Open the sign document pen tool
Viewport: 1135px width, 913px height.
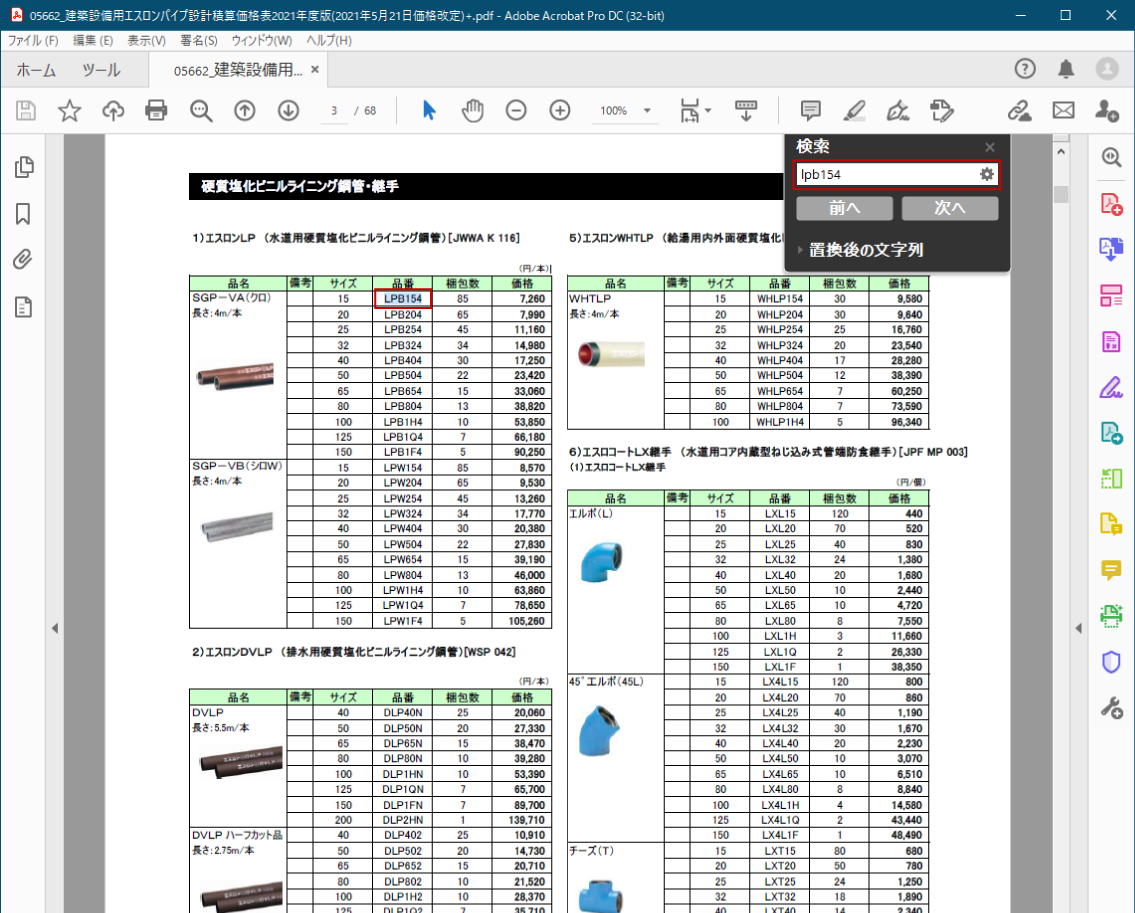coord(898,111)
